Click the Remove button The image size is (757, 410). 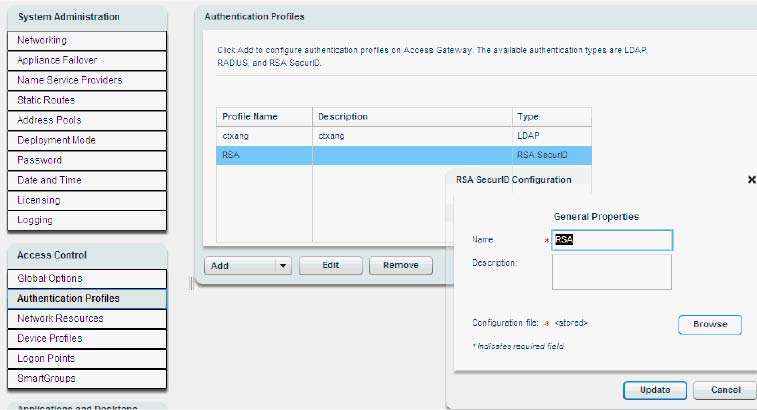pyautogui.click(x=401, y=266)
